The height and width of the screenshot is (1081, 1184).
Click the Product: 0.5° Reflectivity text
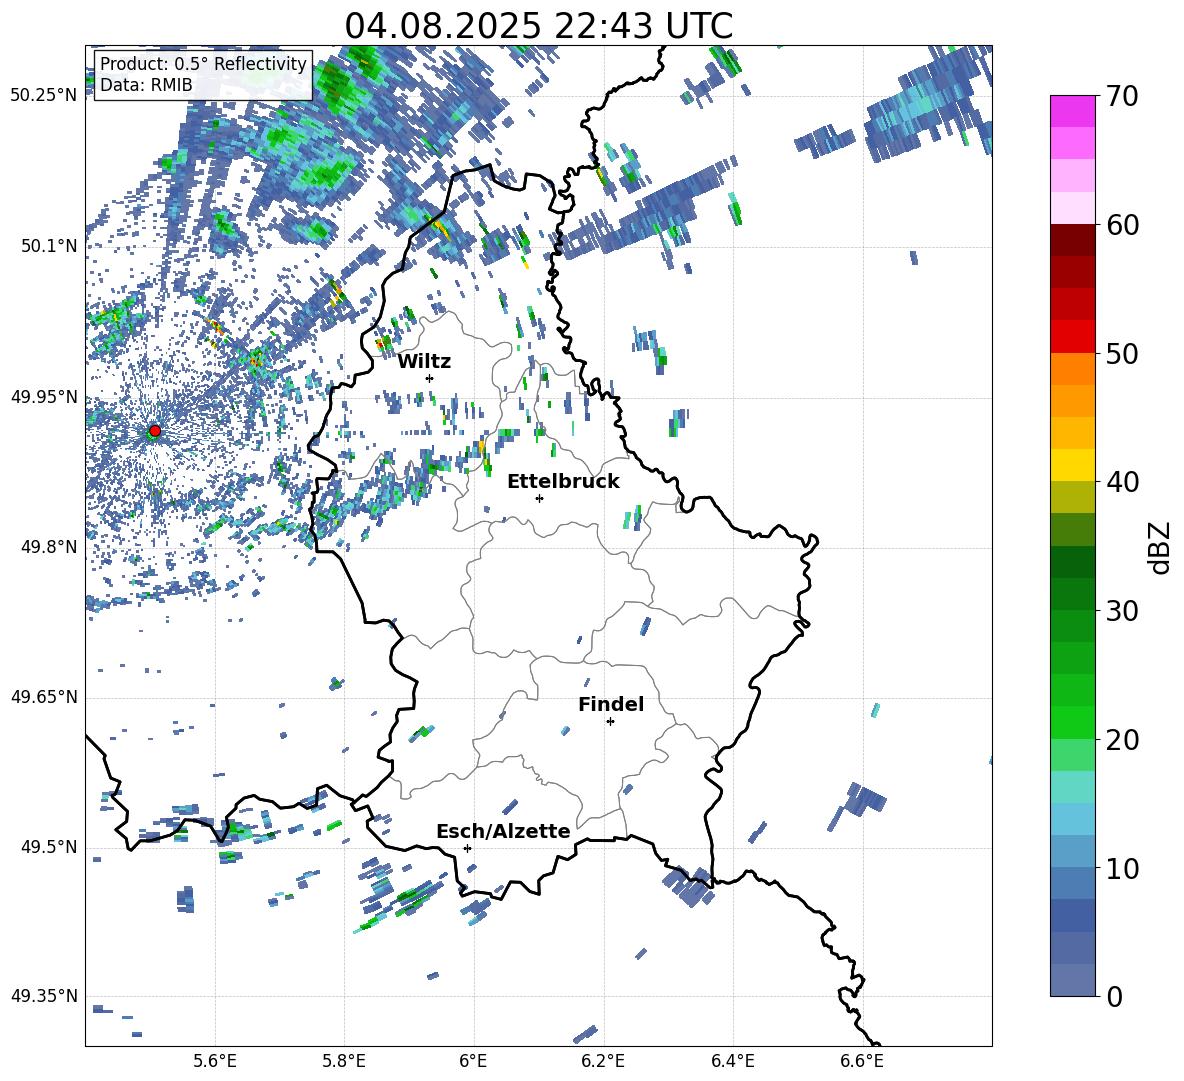tap(203, 63)
